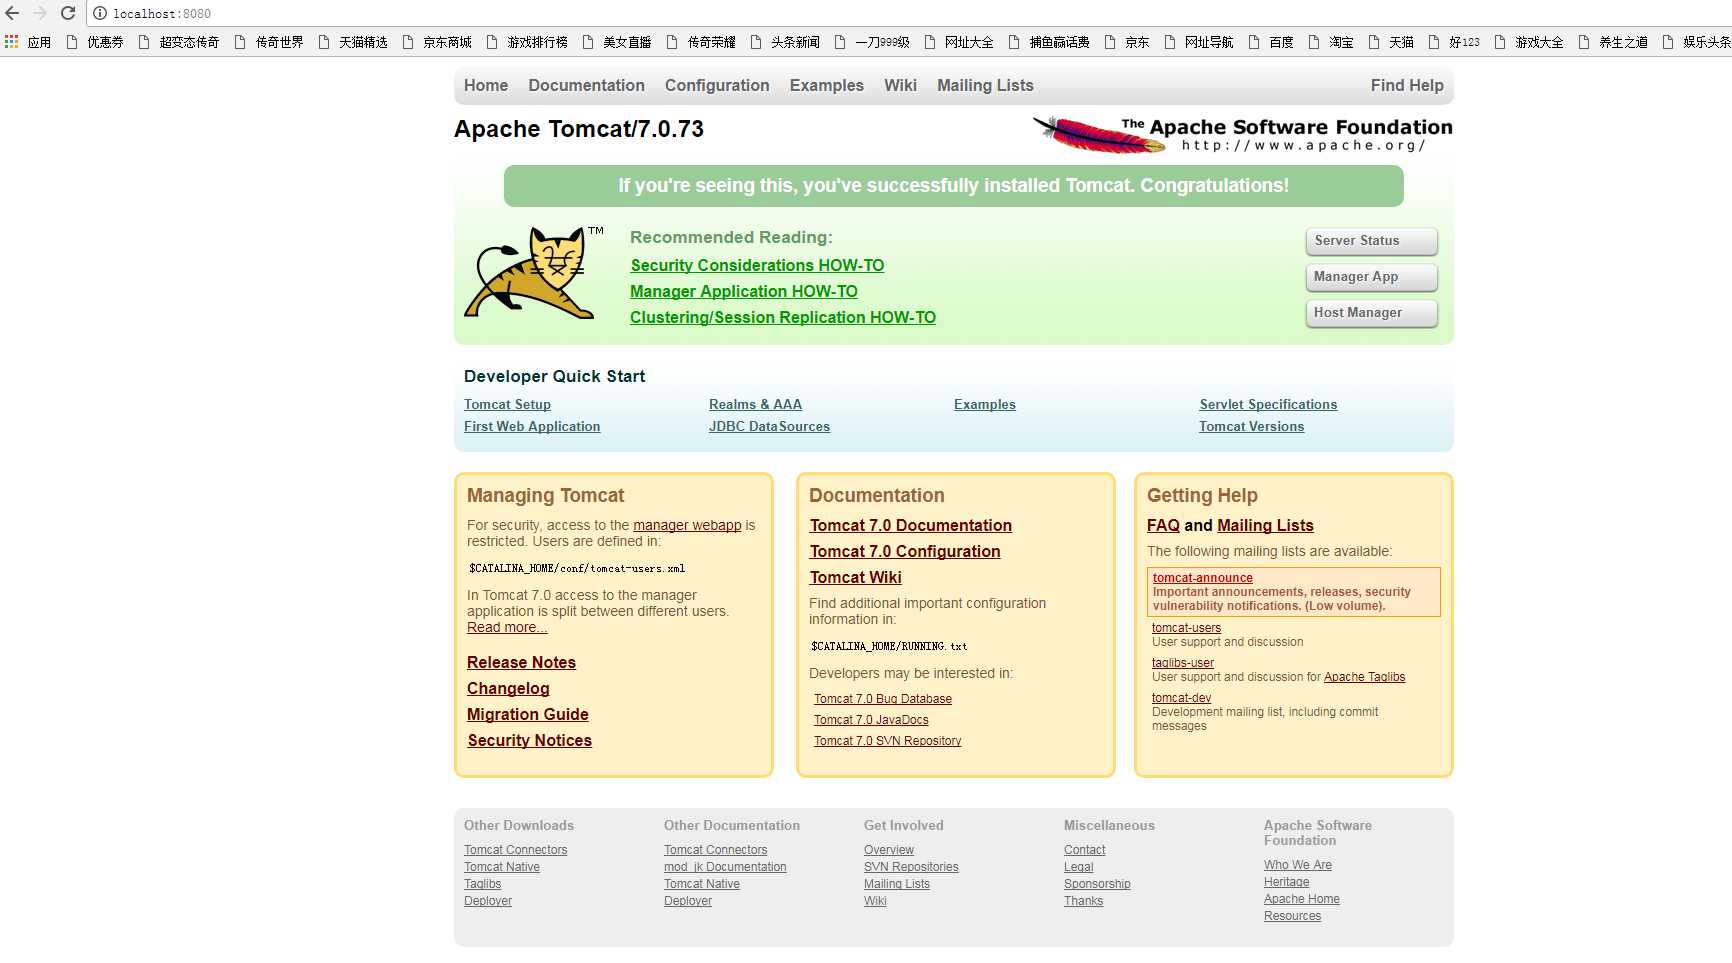Open the 网址导航 bookmark
This screenshot has height=963, width=1732.
[1199, 42]
